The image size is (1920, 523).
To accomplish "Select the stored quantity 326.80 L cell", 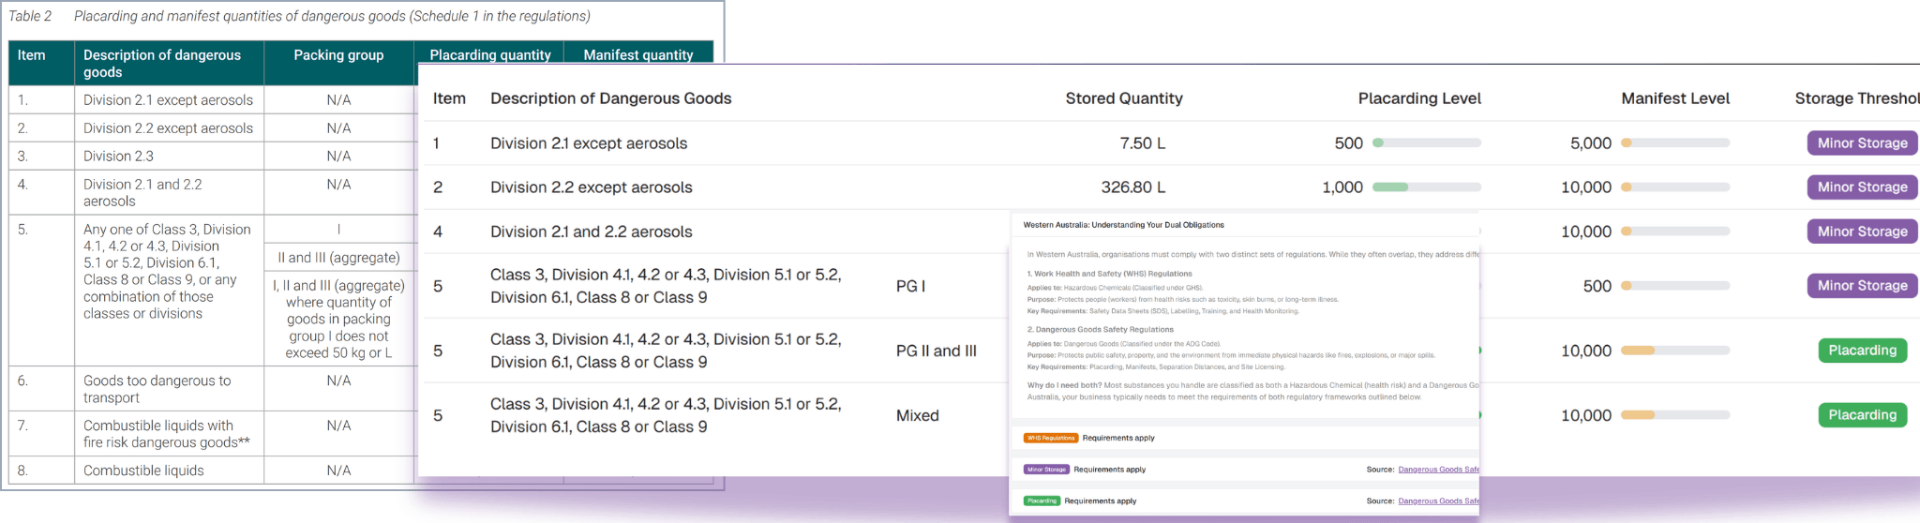I will pos(1133,187).
